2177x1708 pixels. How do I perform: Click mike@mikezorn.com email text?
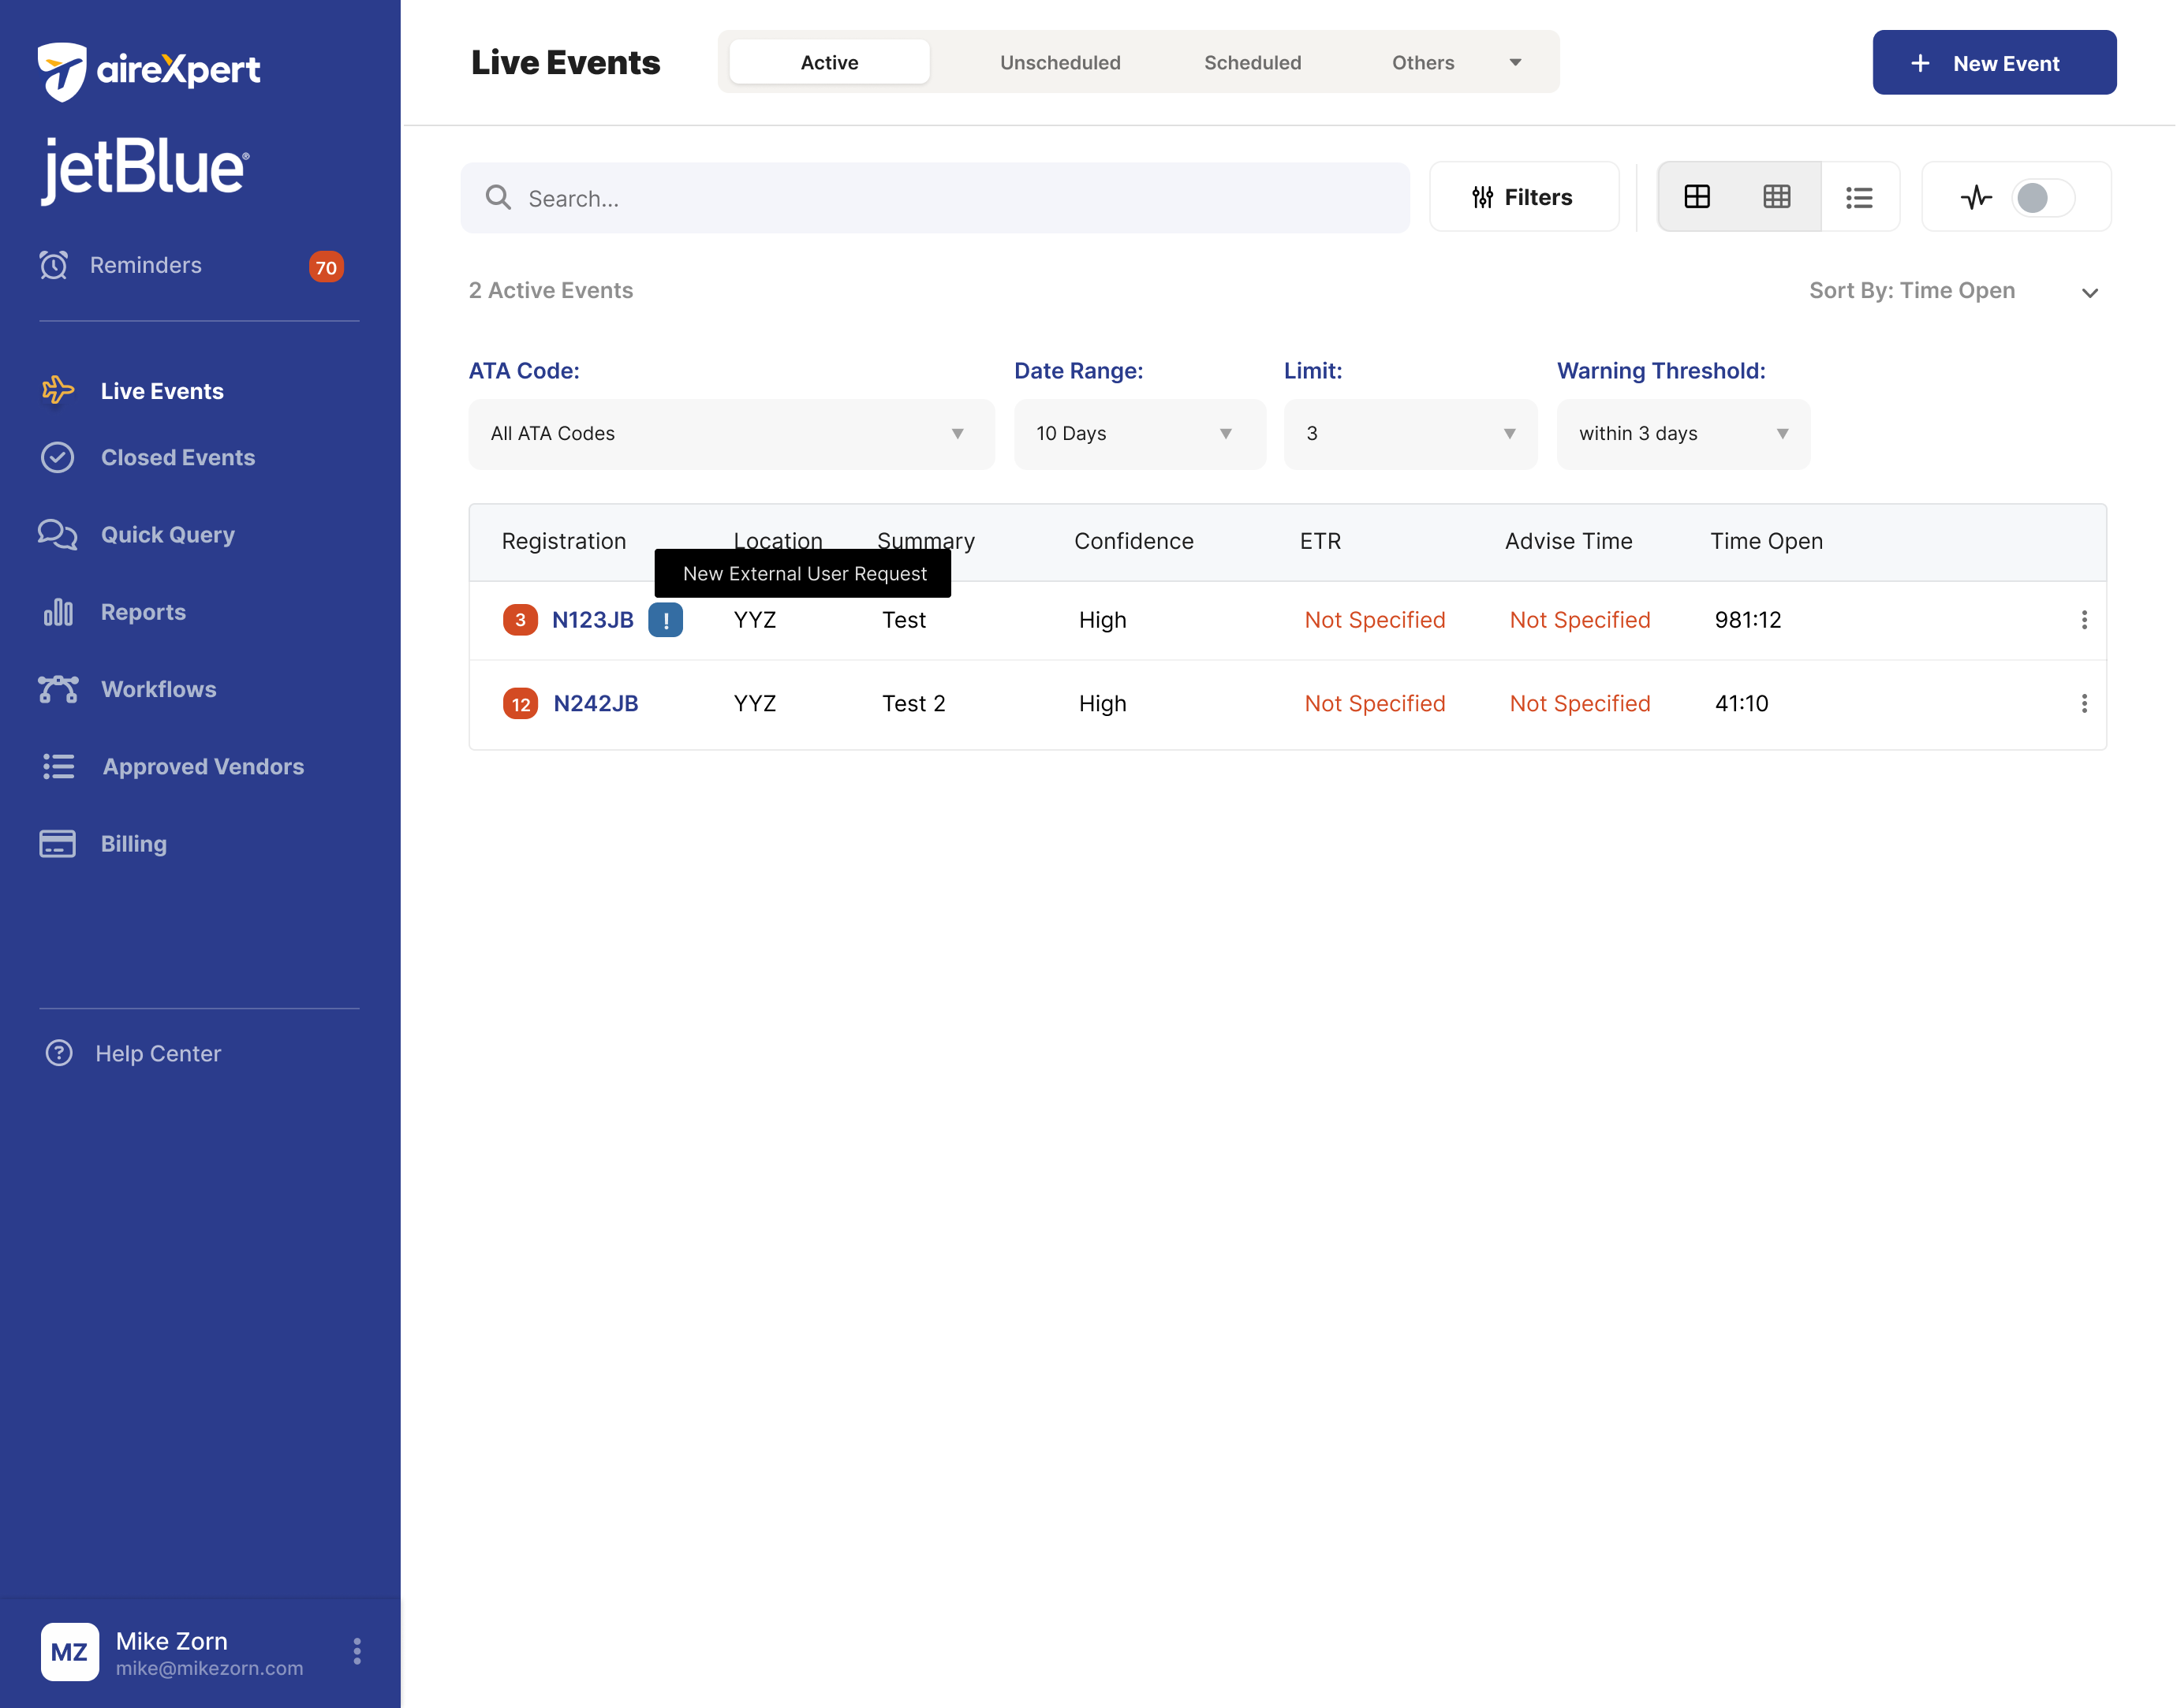209,1668
